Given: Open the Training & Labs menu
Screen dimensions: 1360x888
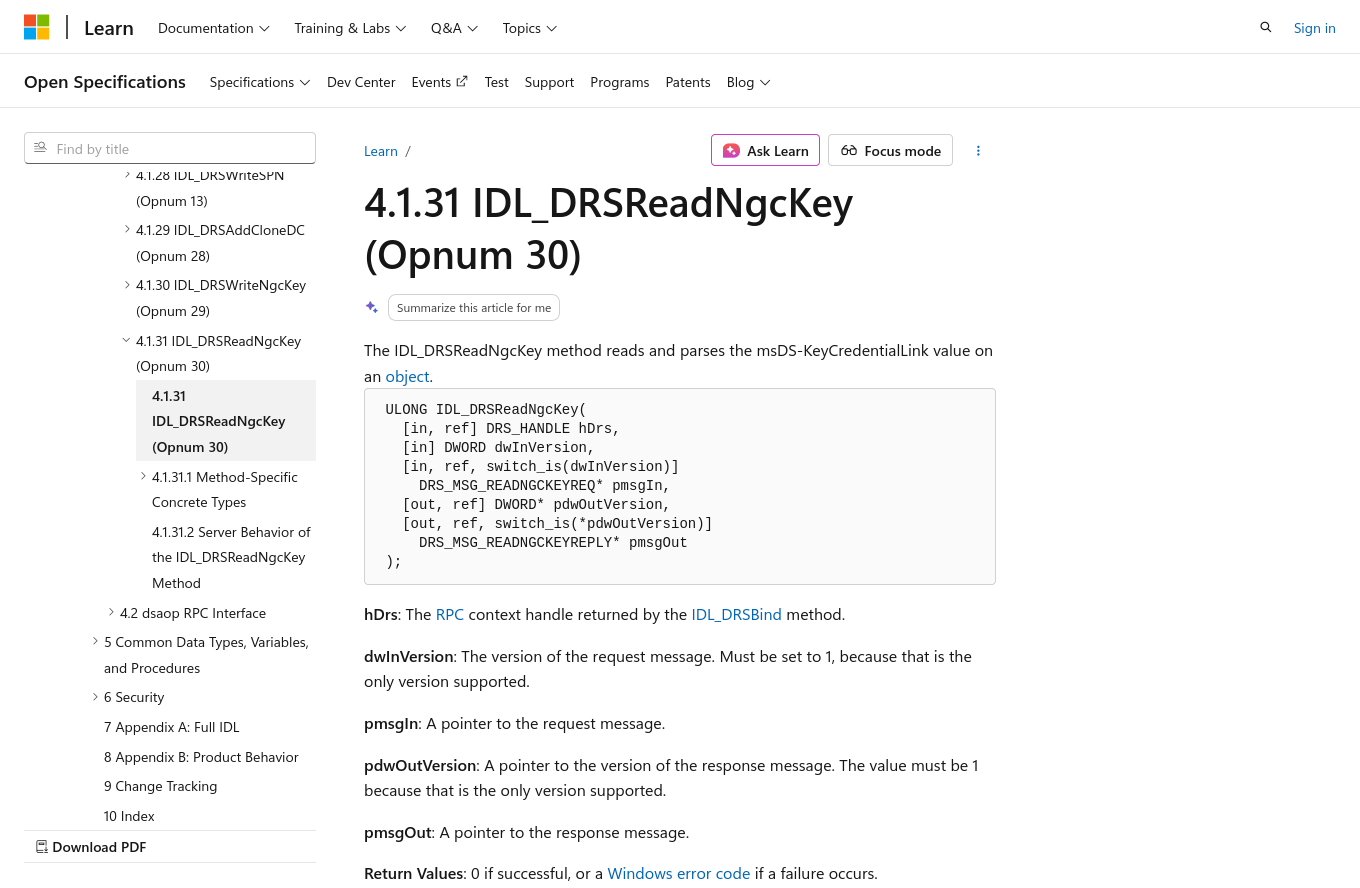Looking at the screenshot, I should coord(350,28).
